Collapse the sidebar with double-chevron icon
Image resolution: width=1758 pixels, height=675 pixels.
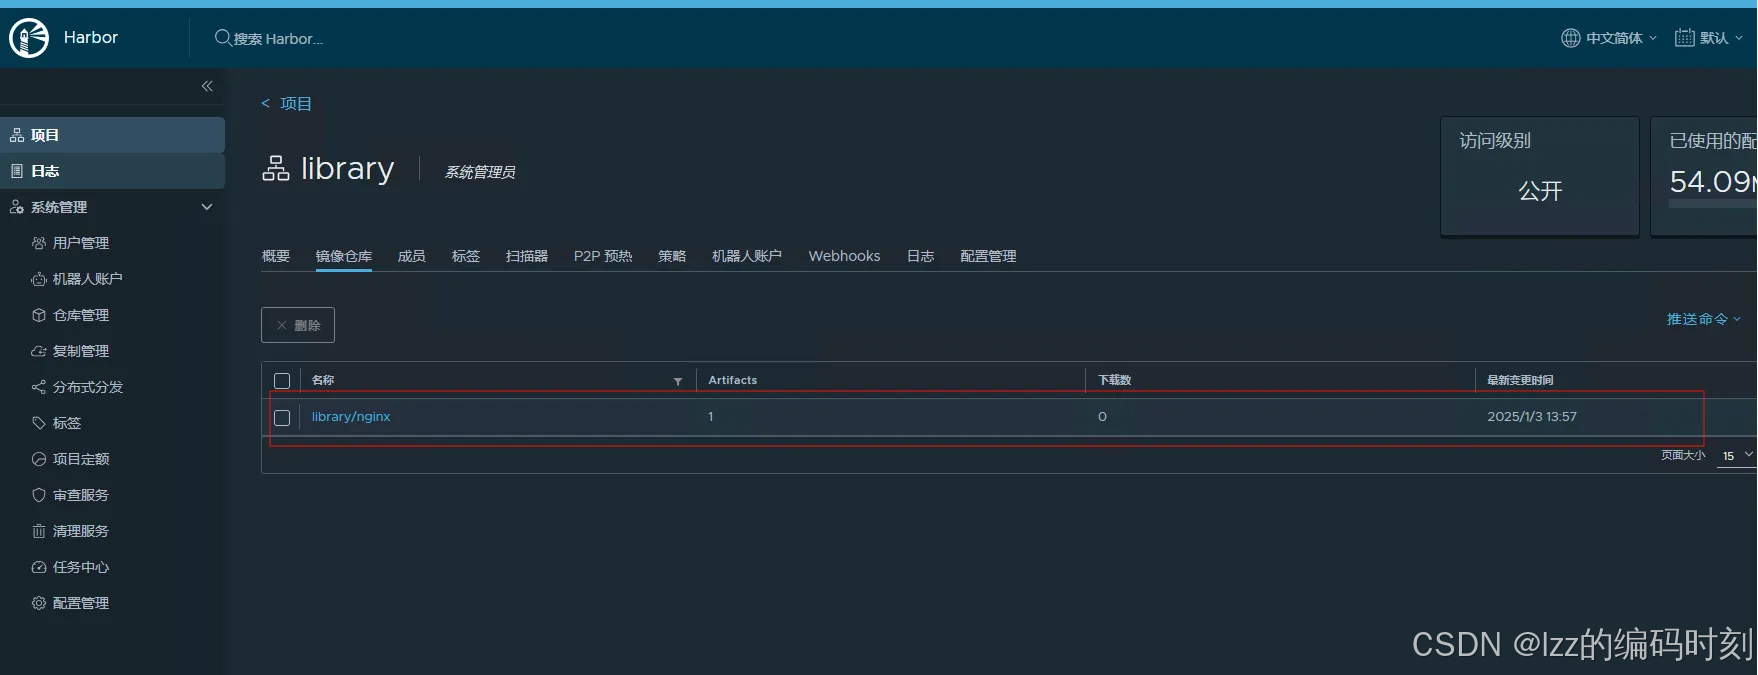207,86
